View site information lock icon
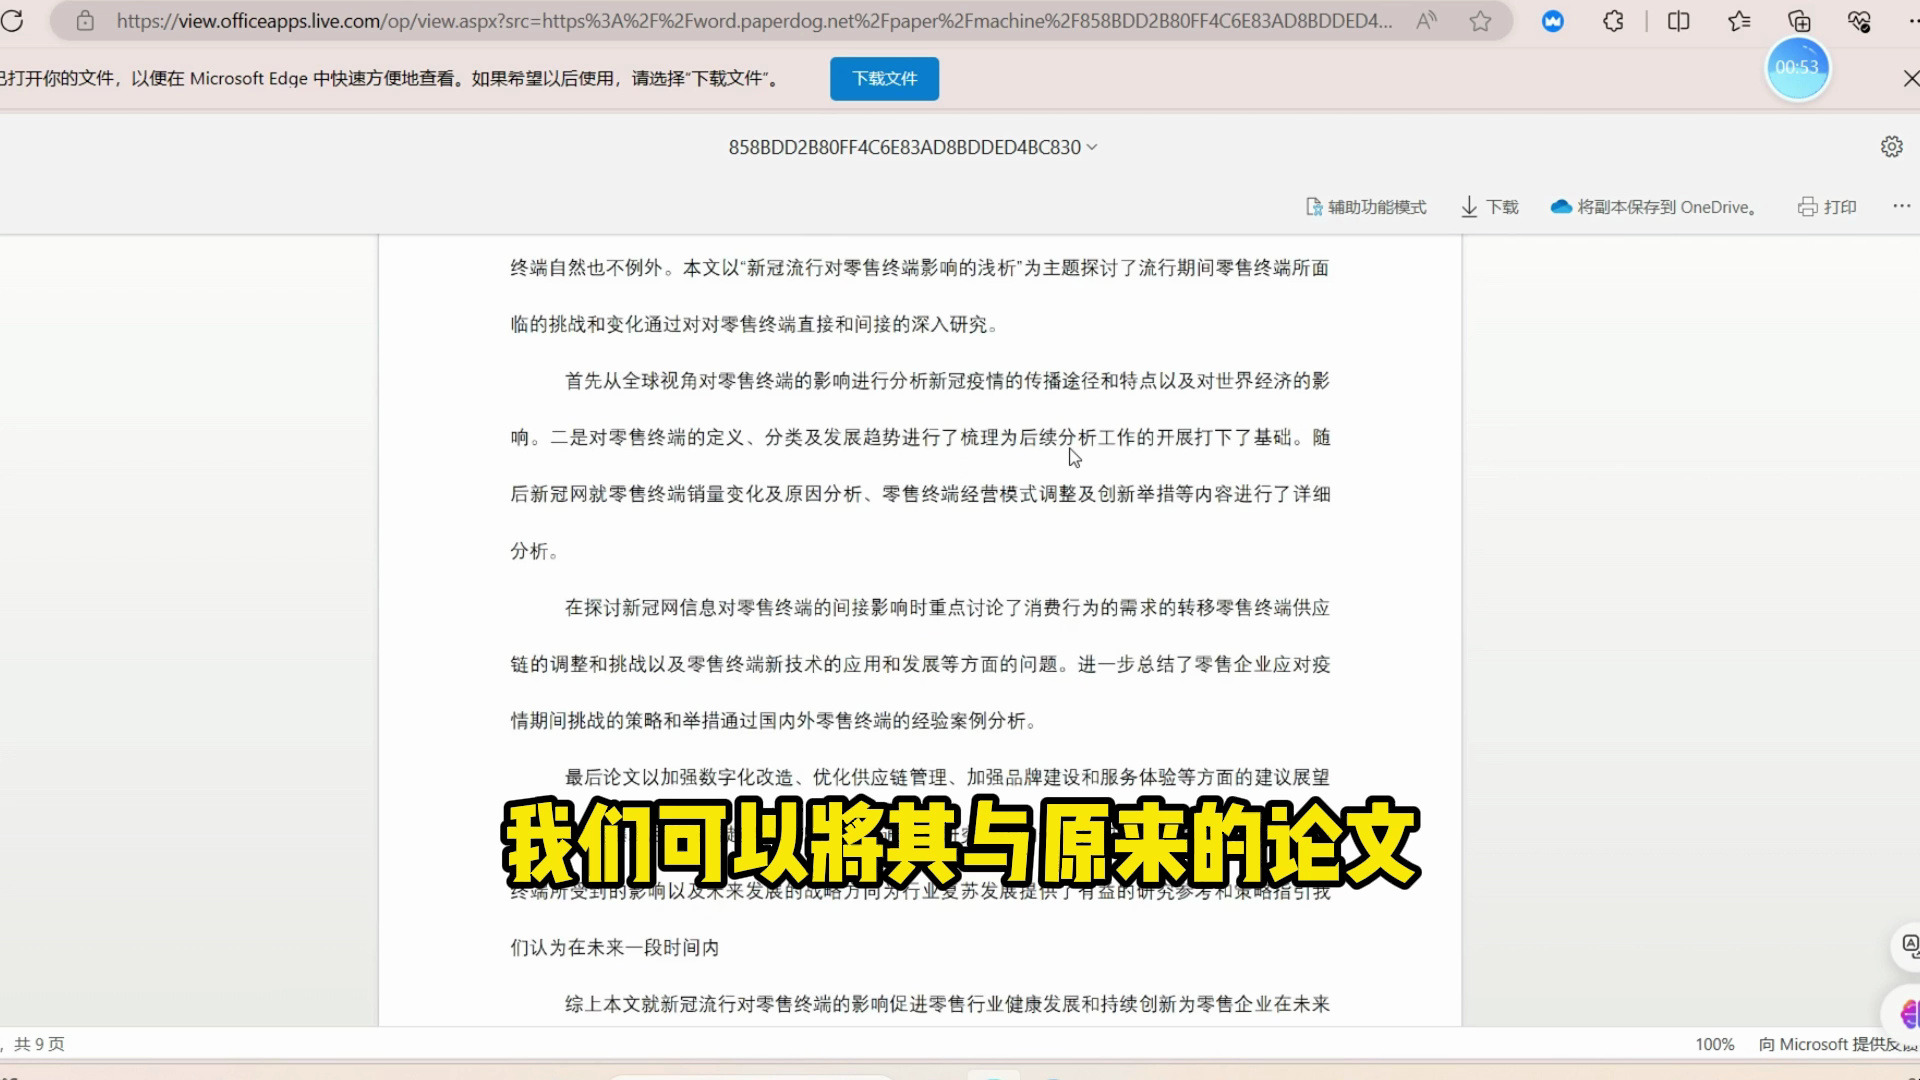The image size is (1920, 1080). point(85,21)
